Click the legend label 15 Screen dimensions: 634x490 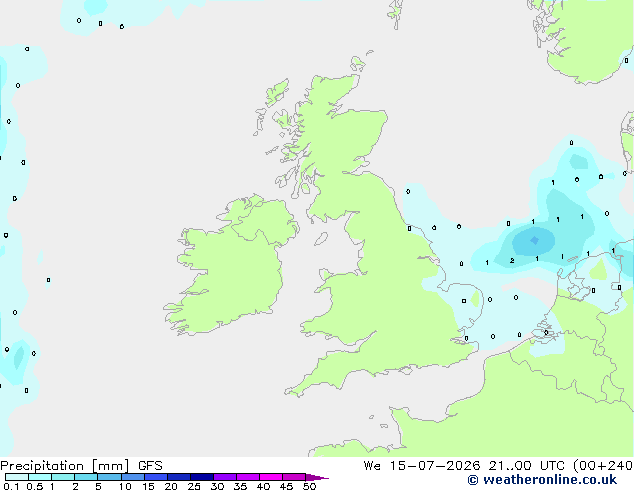pos(148,486)
